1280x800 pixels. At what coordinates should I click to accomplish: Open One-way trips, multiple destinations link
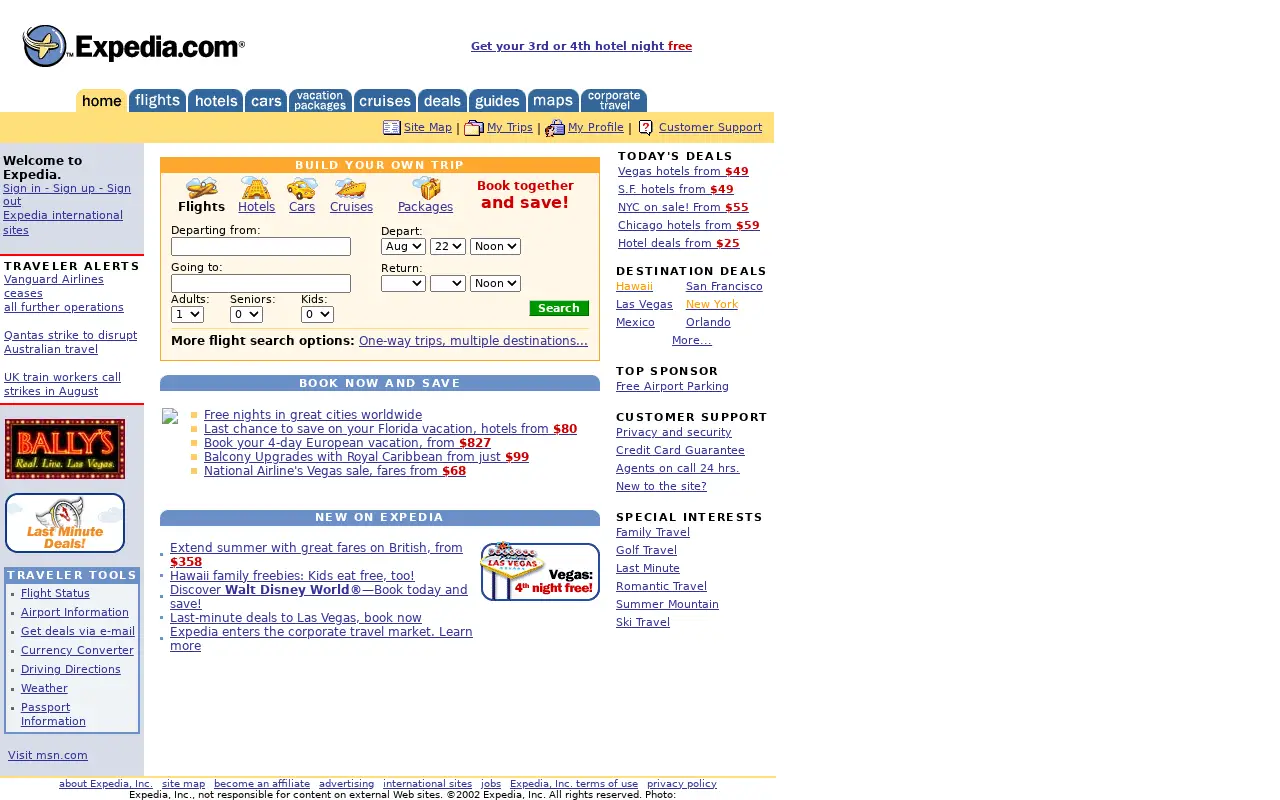[x=473, y=341]
